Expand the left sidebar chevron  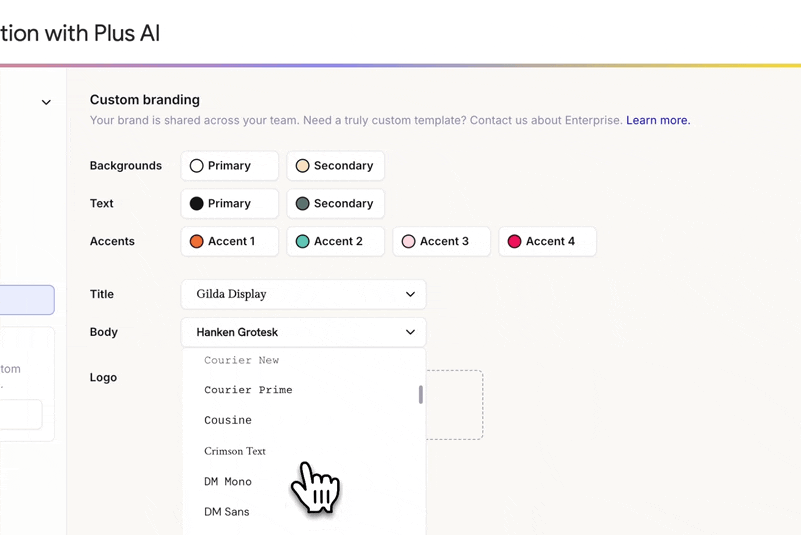(x=46, y=102)
